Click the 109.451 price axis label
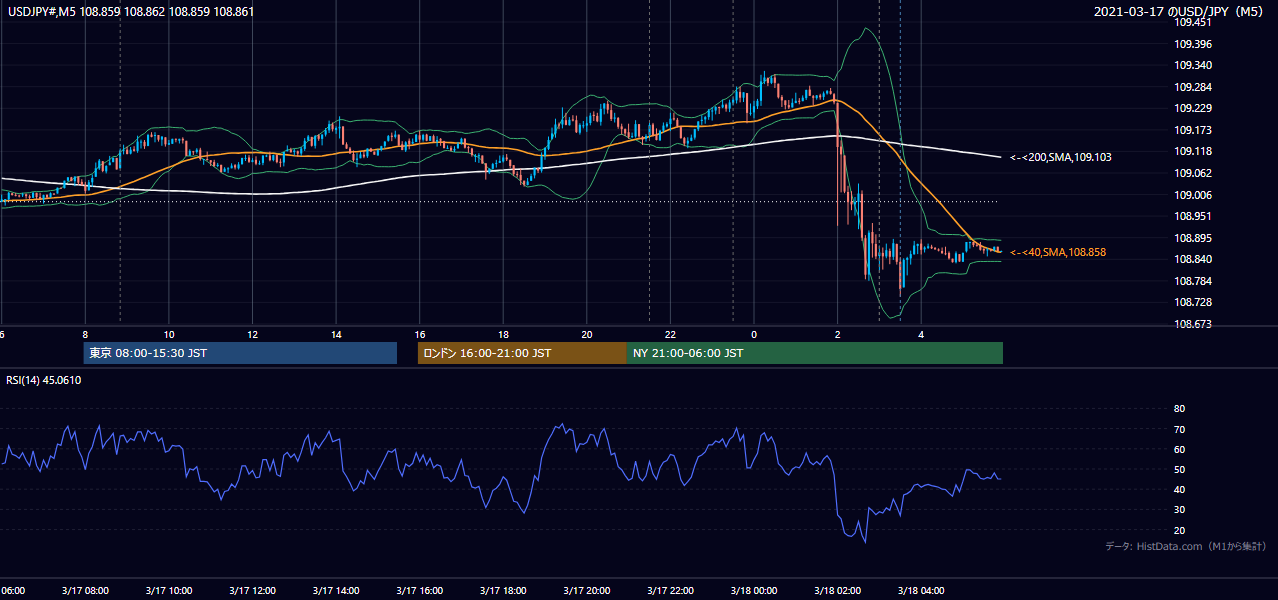 point(1193,23)
